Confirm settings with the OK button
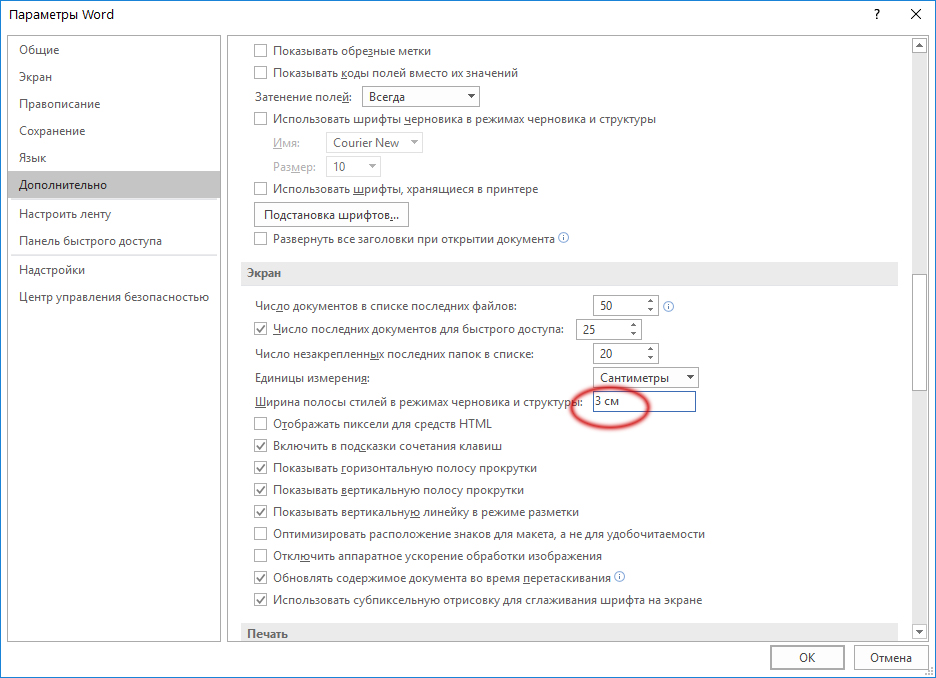 tap(807, 658)
